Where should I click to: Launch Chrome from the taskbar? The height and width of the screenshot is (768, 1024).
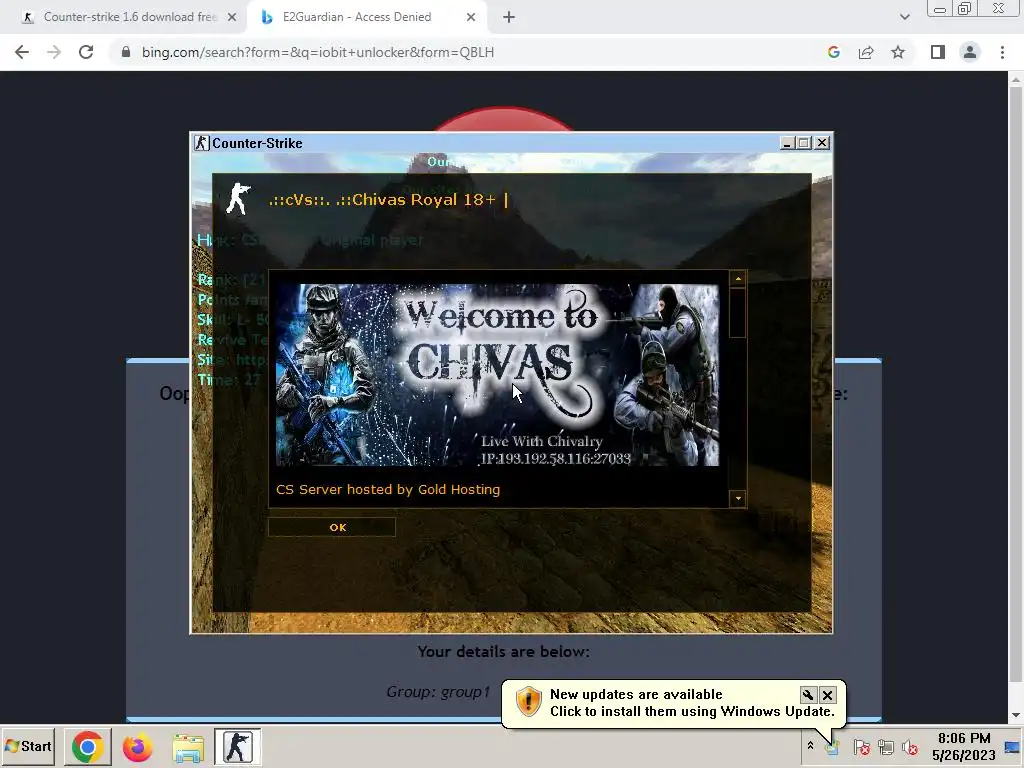point(88,746)
